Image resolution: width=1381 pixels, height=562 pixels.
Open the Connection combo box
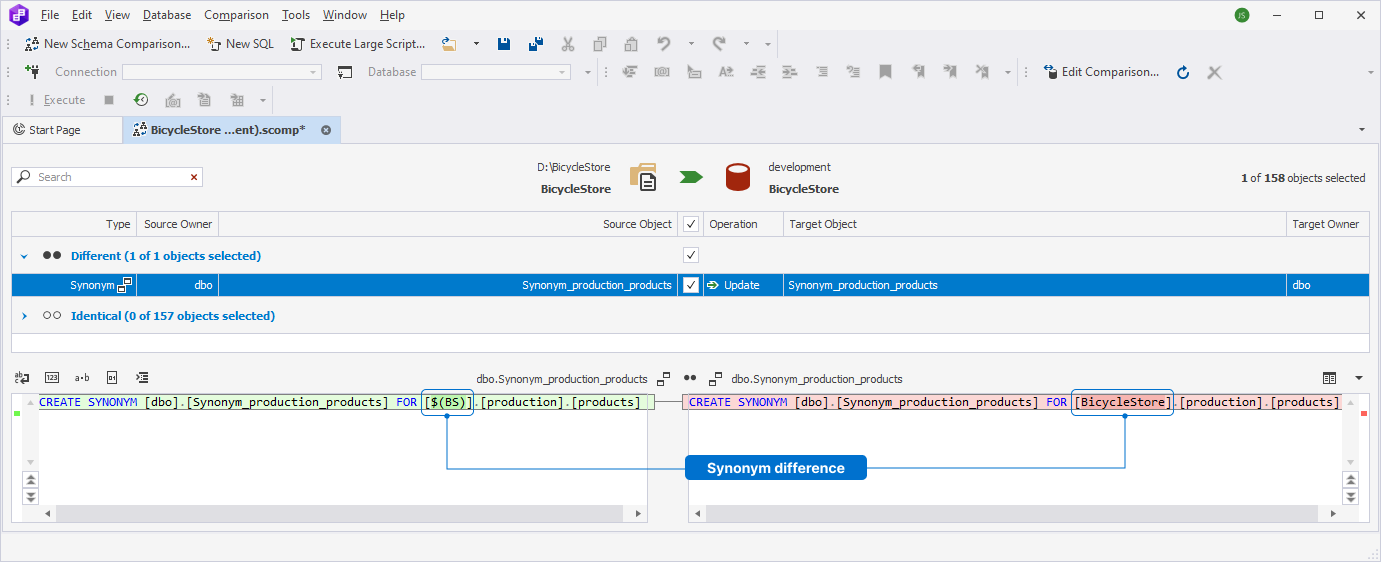point(222,72)
